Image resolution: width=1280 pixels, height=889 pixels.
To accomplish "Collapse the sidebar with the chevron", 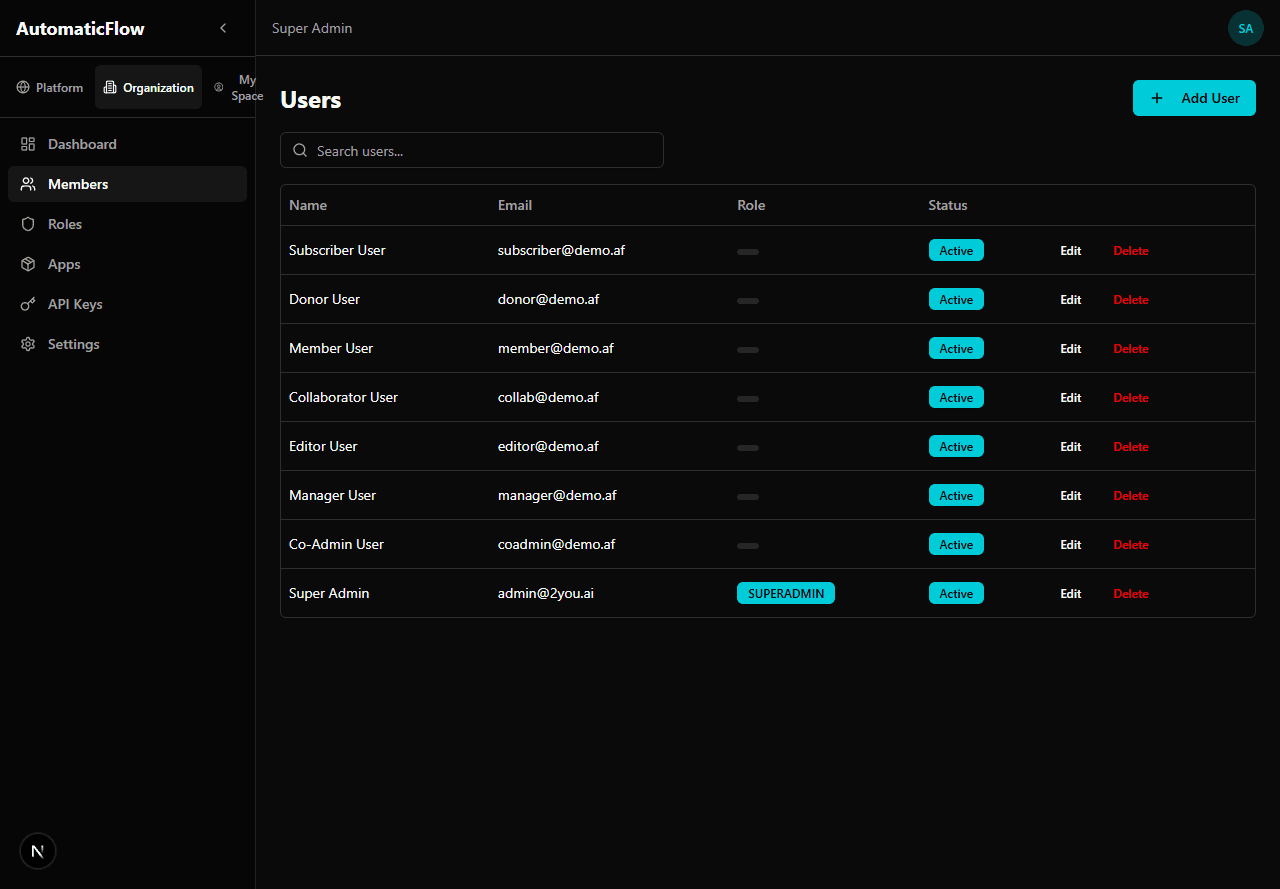I will pos(223,28).
